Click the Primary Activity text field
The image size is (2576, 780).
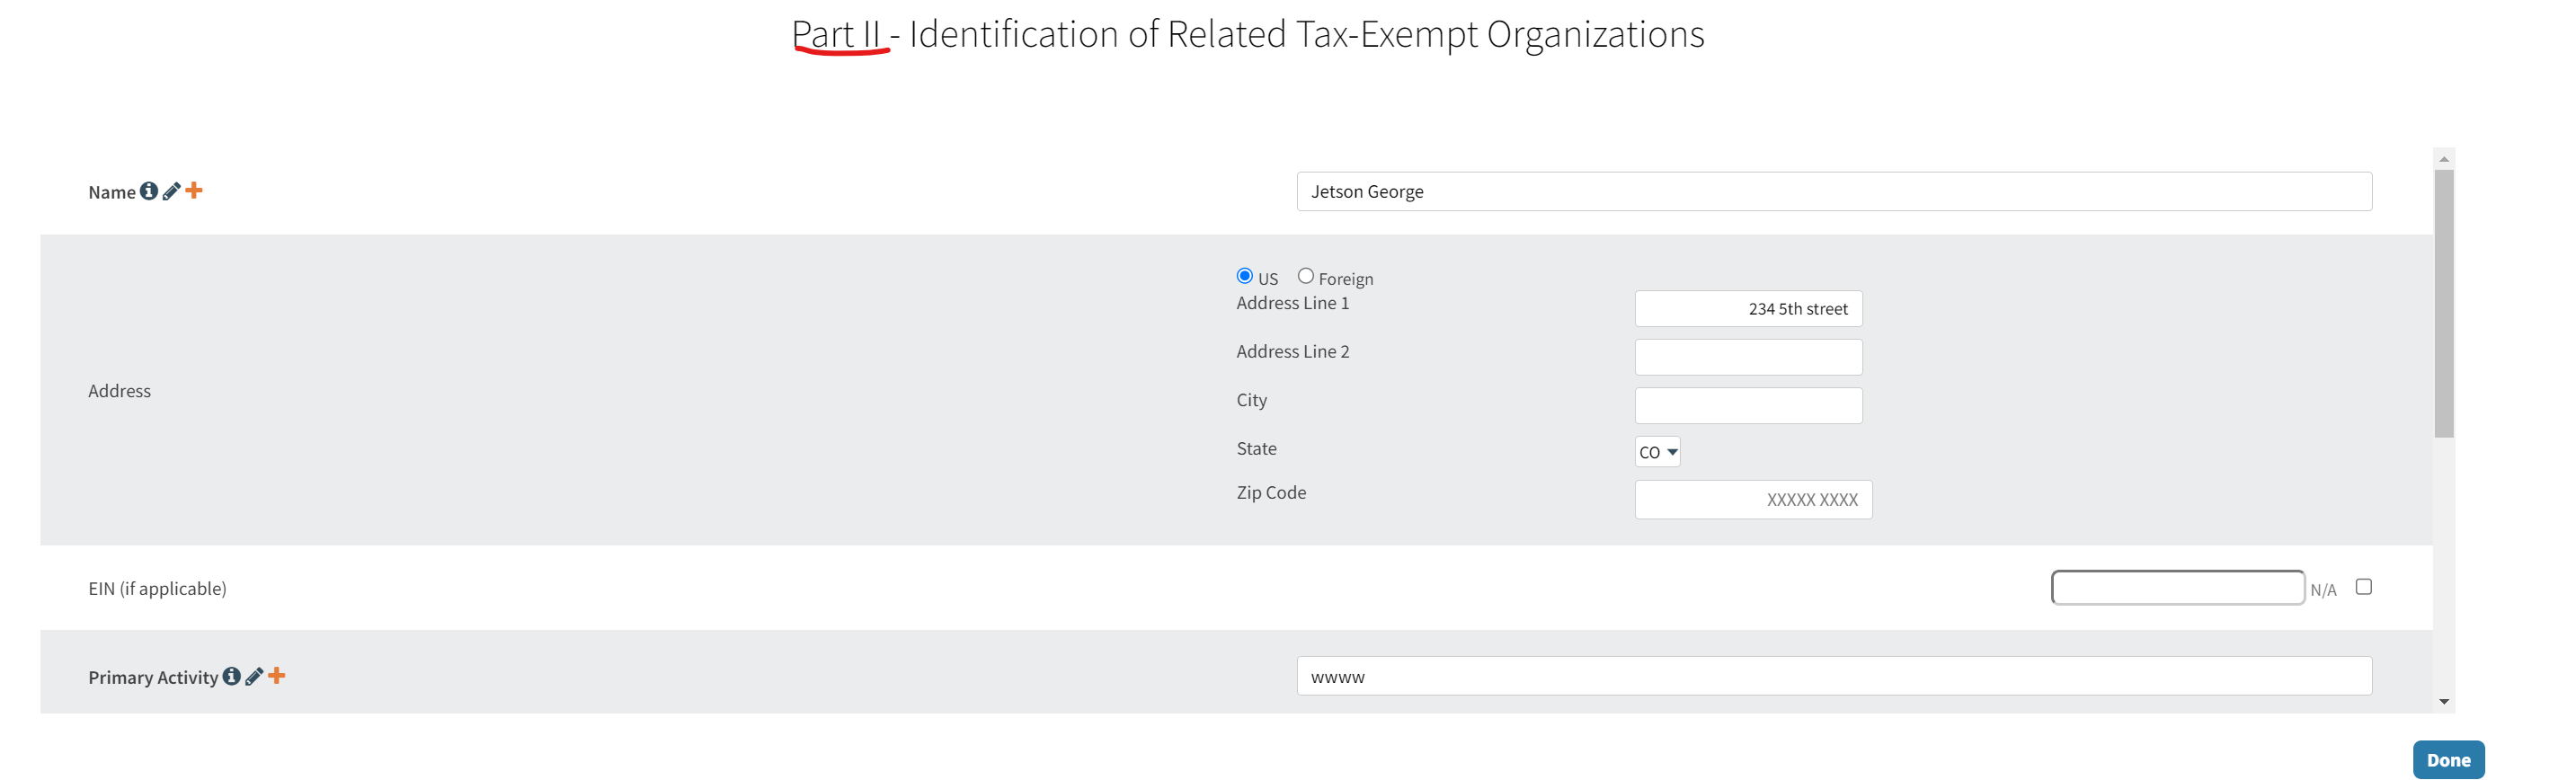coord(1833,677)
